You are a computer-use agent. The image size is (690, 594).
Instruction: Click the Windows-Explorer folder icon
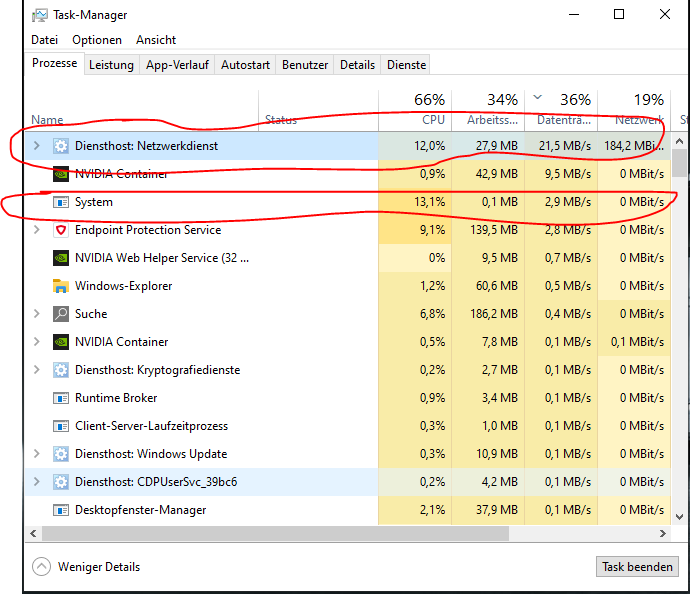(61, 286)
